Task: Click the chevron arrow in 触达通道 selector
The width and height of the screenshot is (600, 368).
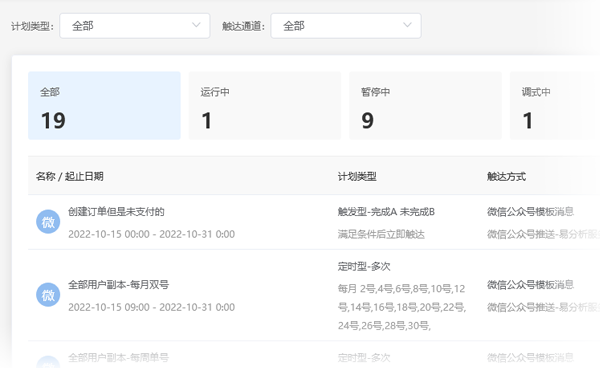Action: [x=407, y=25]
